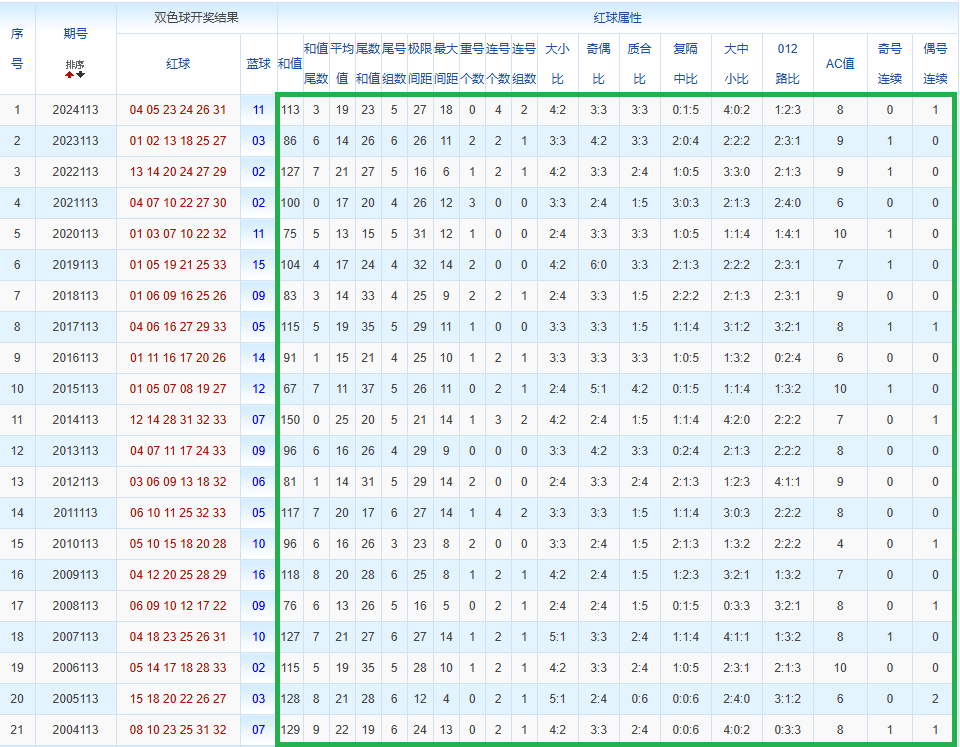The height and width of the screenshot is (747, 960).
Task: Click the black descending sort arrow under 期号
Action: click(x=80, y=75)
